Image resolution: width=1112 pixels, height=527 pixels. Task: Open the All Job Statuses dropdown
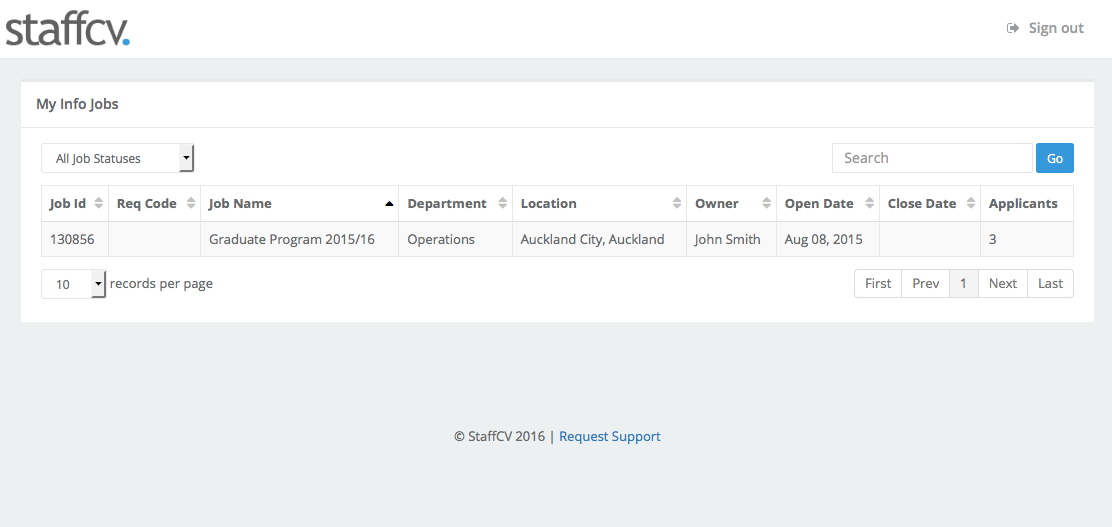(118, 158)
